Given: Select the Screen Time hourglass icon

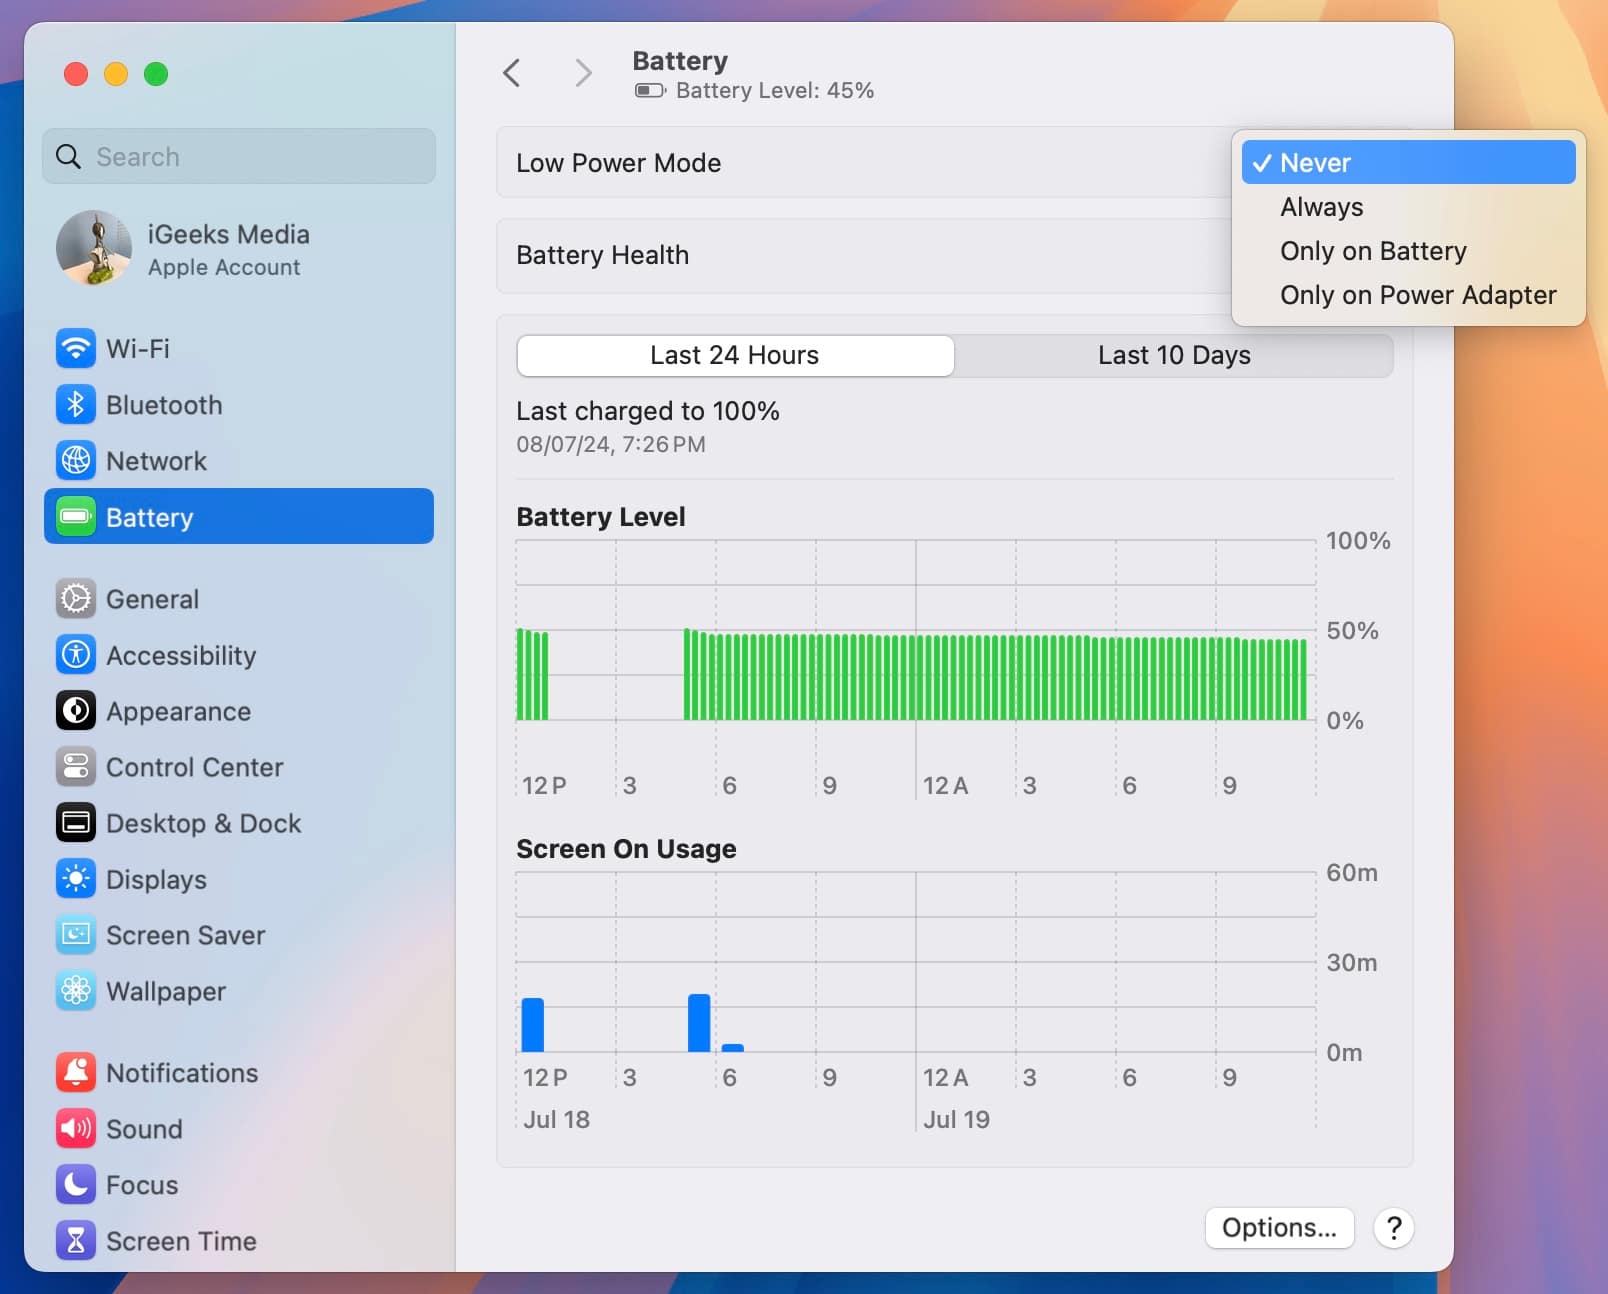Looking at the screenshot, I should (x=76, y=1241).
